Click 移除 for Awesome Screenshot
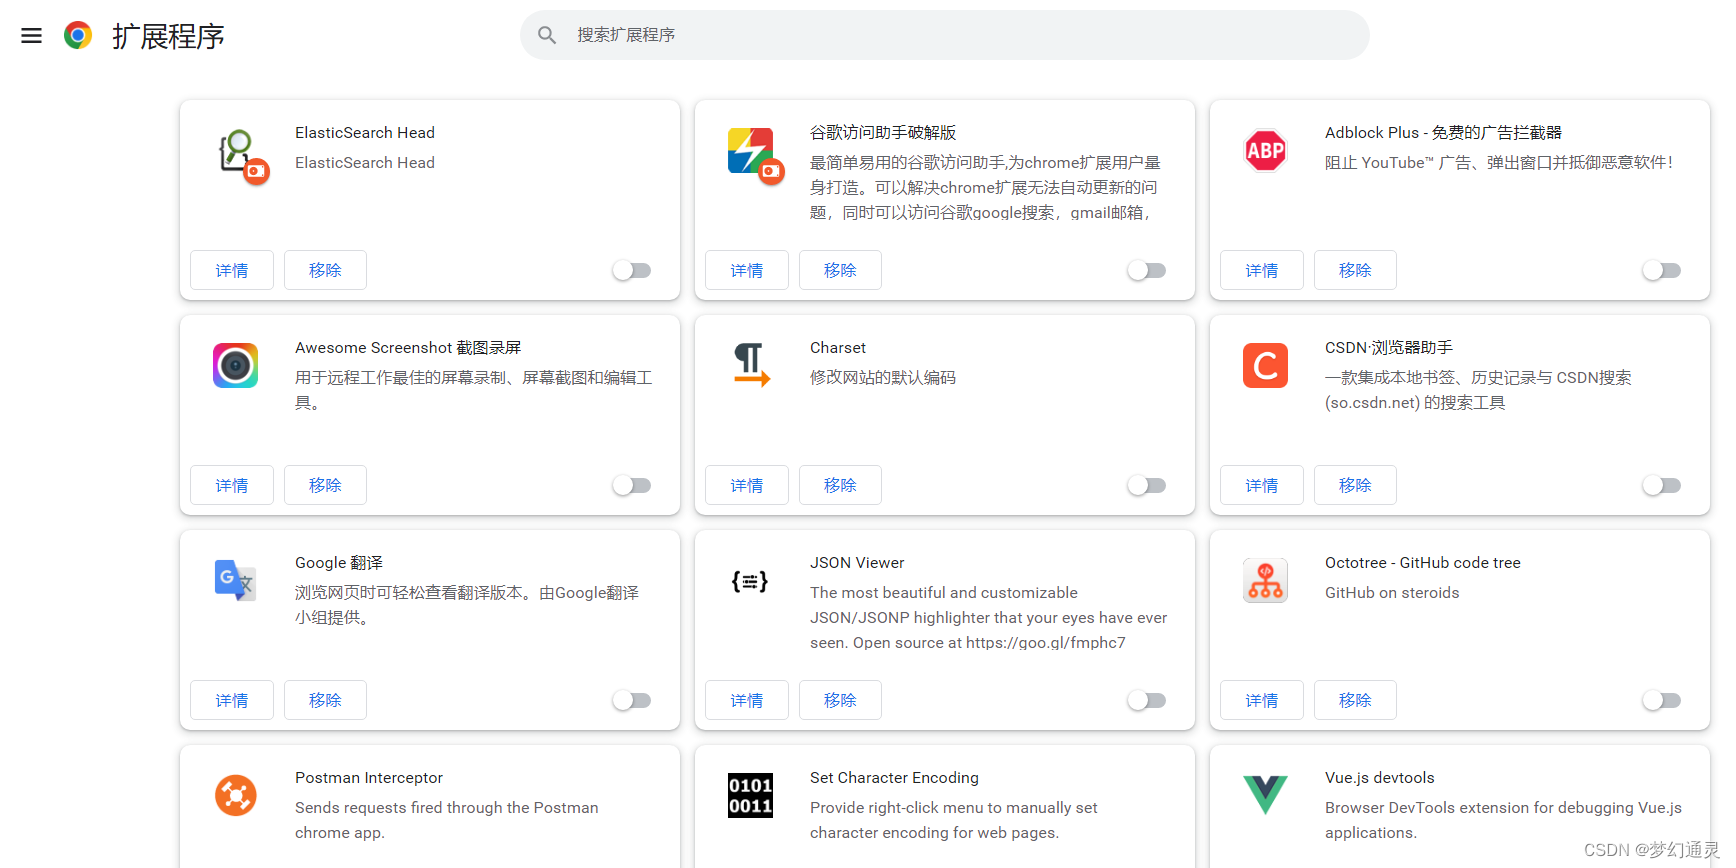 [x=325, y=485]
